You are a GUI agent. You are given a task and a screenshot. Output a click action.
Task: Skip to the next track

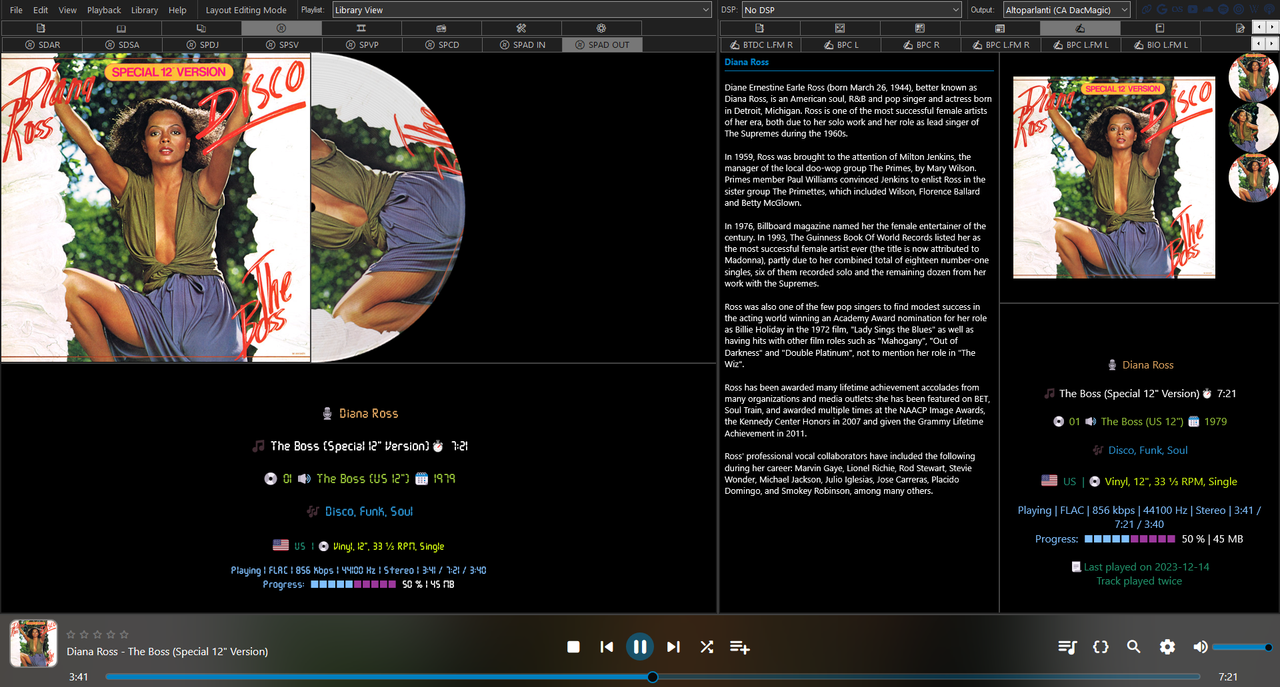(x=673, y=647)
